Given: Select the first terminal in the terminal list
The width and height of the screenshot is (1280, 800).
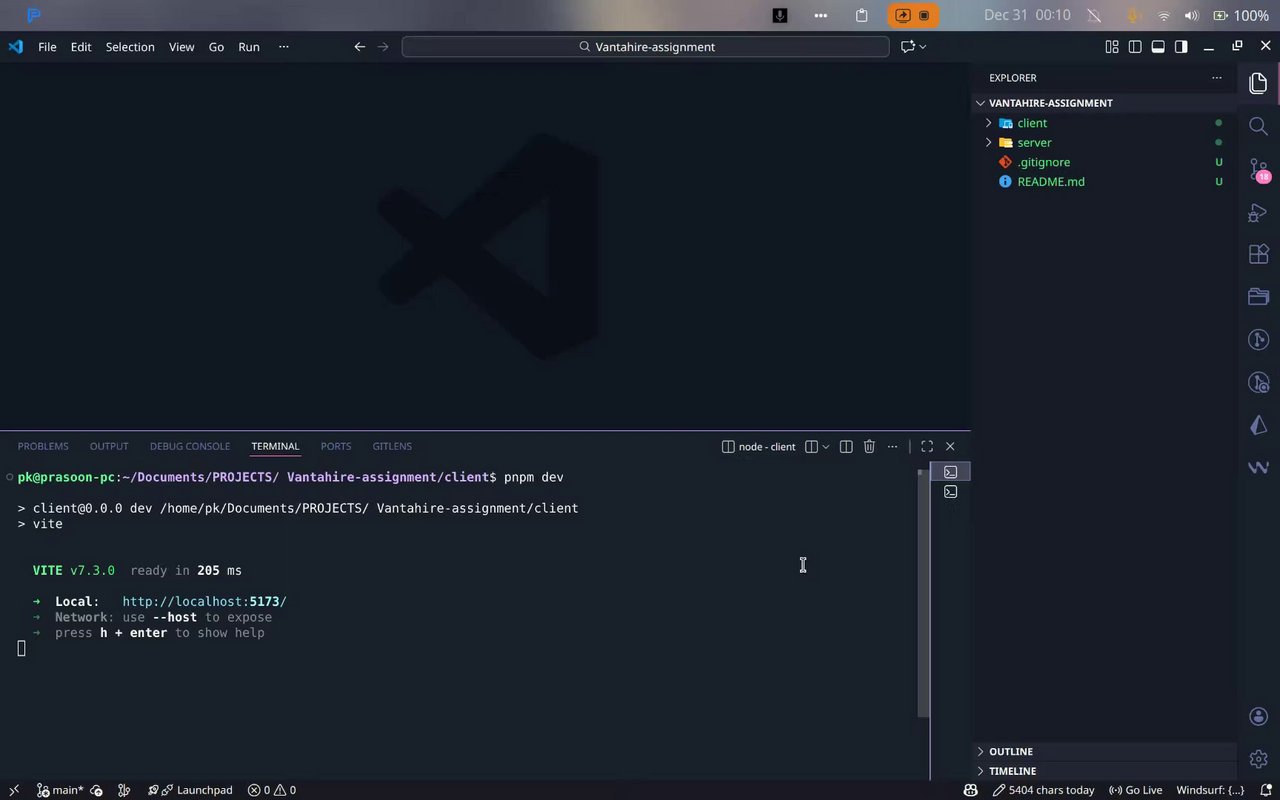Looking at the screenshot, I should point(951,472).
